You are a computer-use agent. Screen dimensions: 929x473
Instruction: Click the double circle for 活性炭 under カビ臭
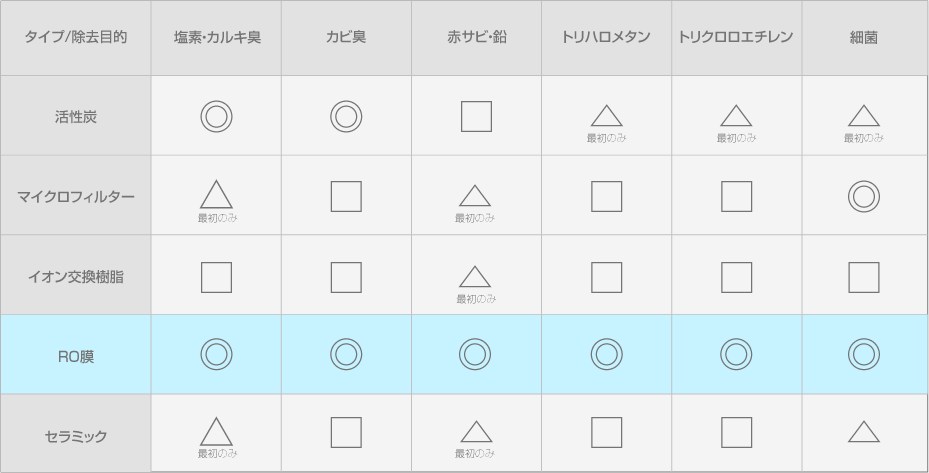tap(346, 117)
